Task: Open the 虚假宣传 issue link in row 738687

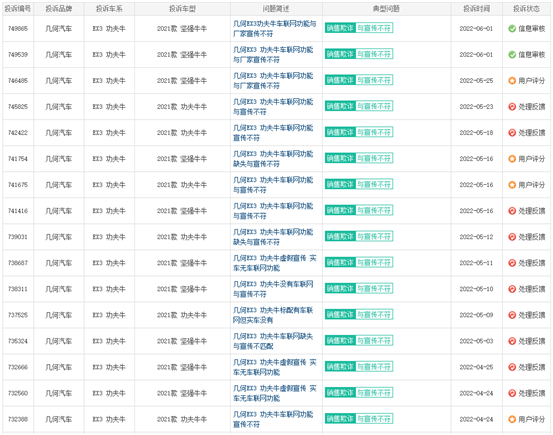Action: tap(275, 263)
